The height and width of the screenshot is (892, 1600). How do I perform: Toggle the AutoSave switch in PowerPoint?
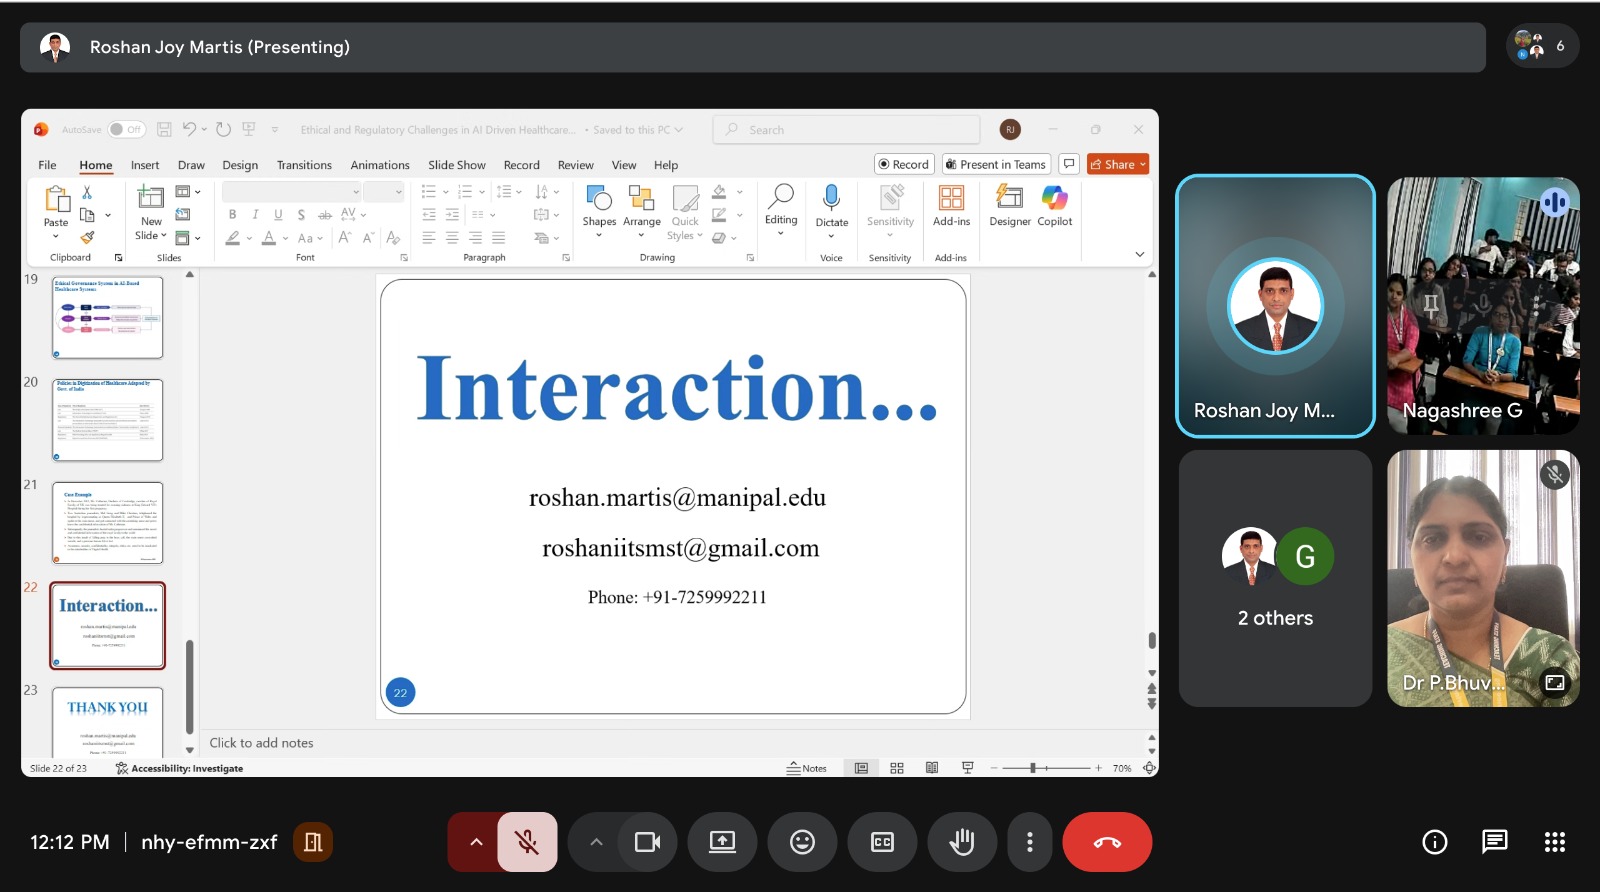pos(126,129)
